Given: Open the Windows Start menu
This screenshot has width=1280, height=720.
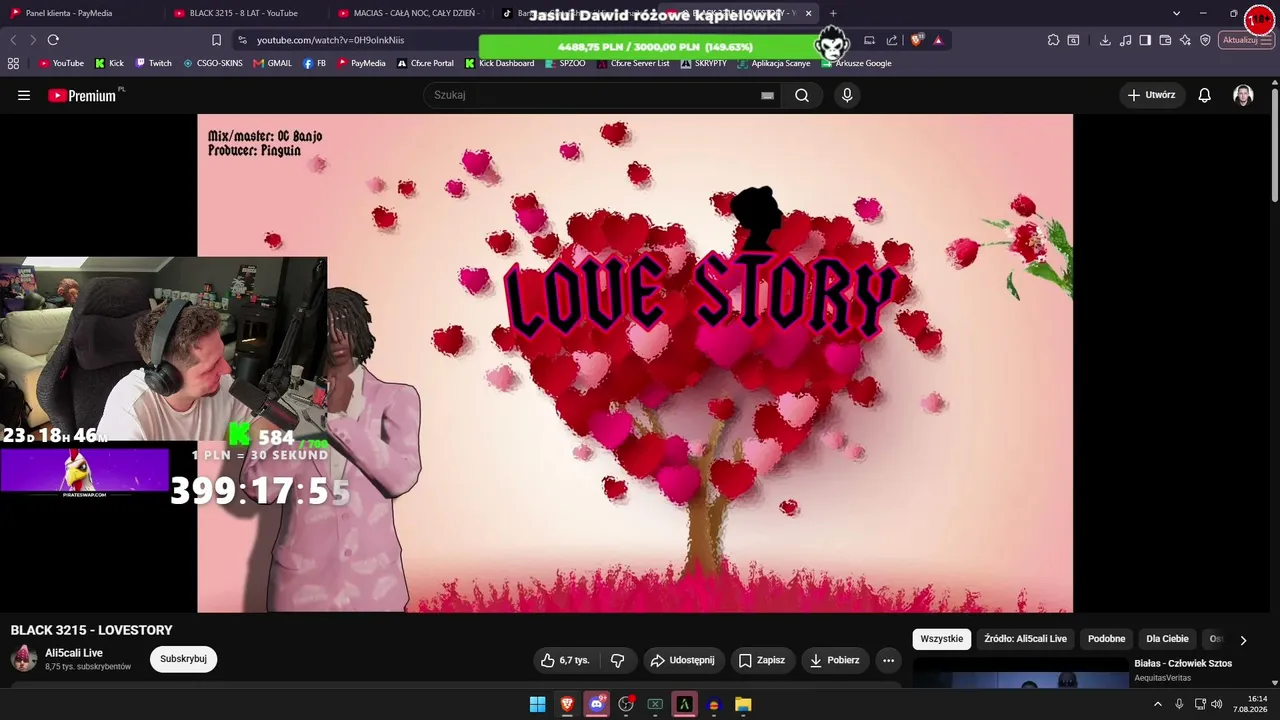Looking at the screenshot, I should pyautogui.click(x=537, y=704).
